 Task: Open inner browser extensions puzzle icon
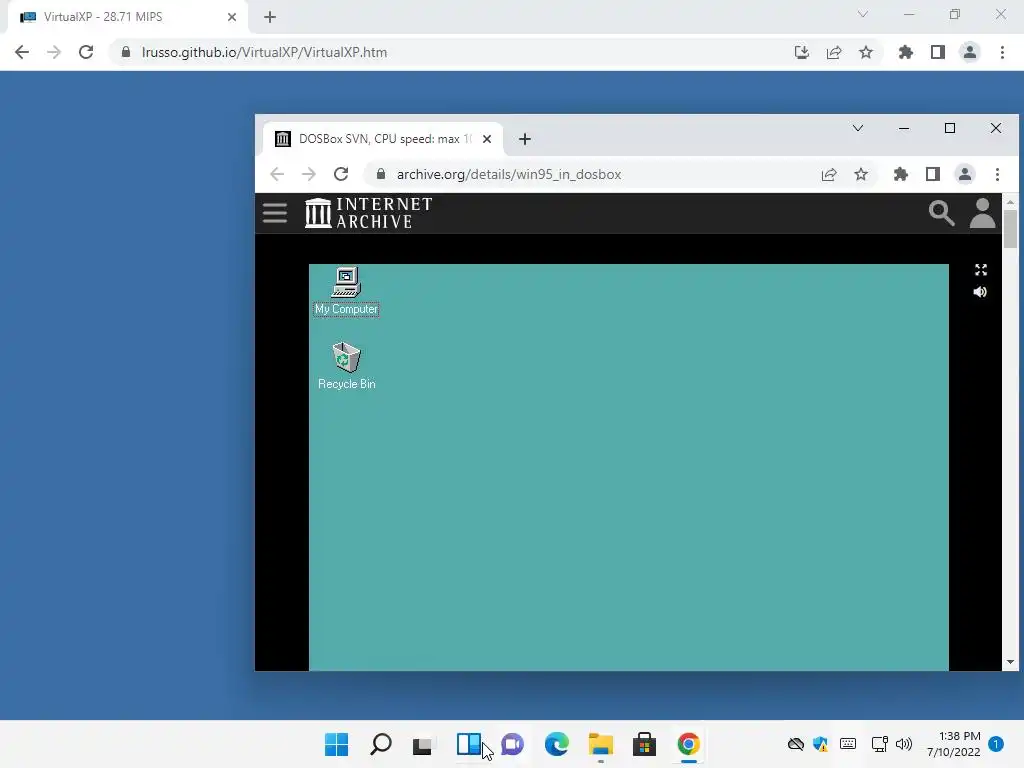coord(901,174)
